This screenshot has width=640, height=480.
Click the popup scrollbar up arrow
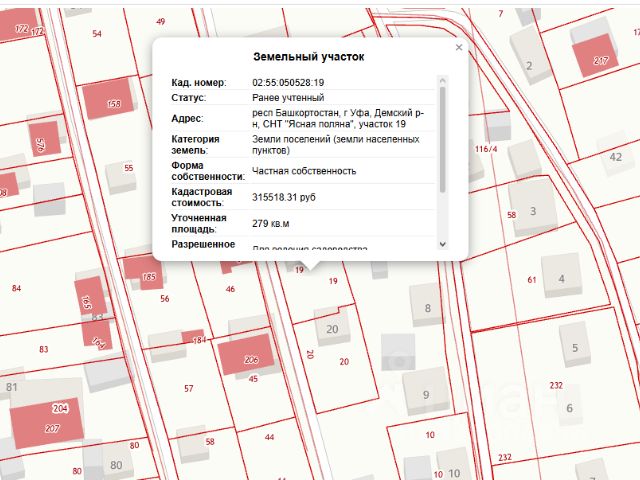pos(442,80)
